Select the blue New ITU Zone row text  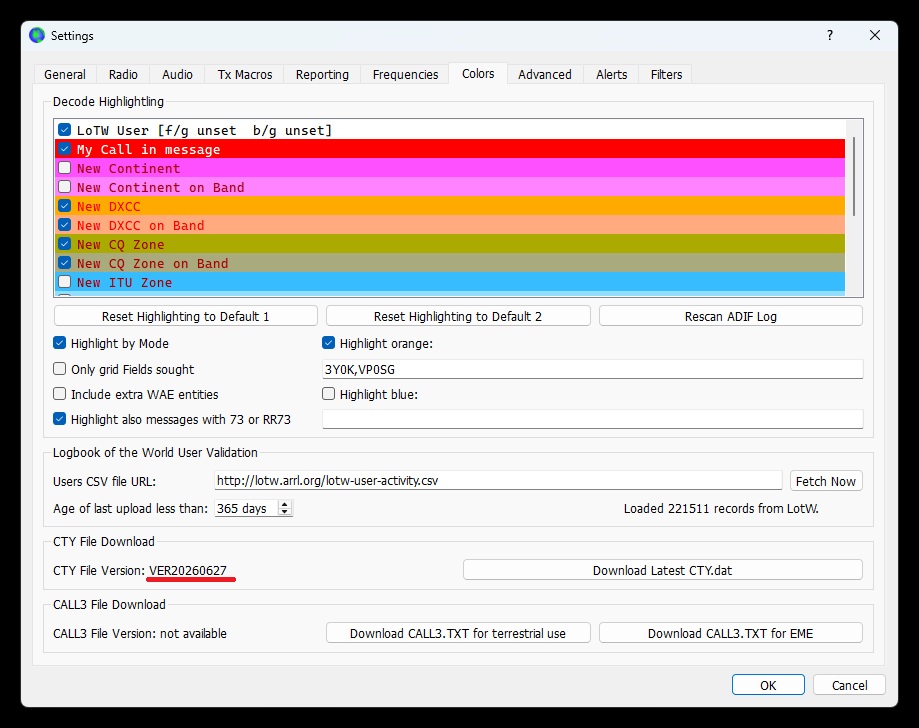(x=124, y=283)
